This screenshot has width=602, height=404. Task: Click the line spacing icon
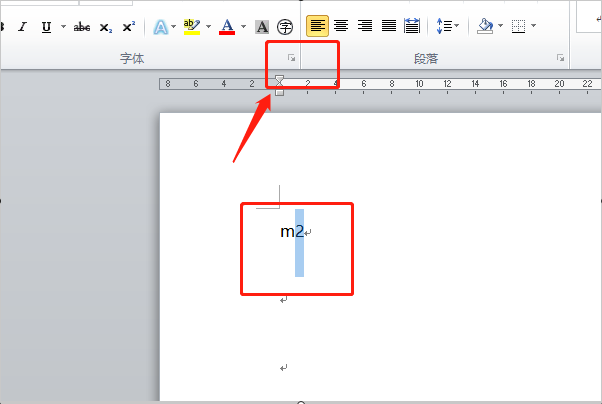(444, 26)
